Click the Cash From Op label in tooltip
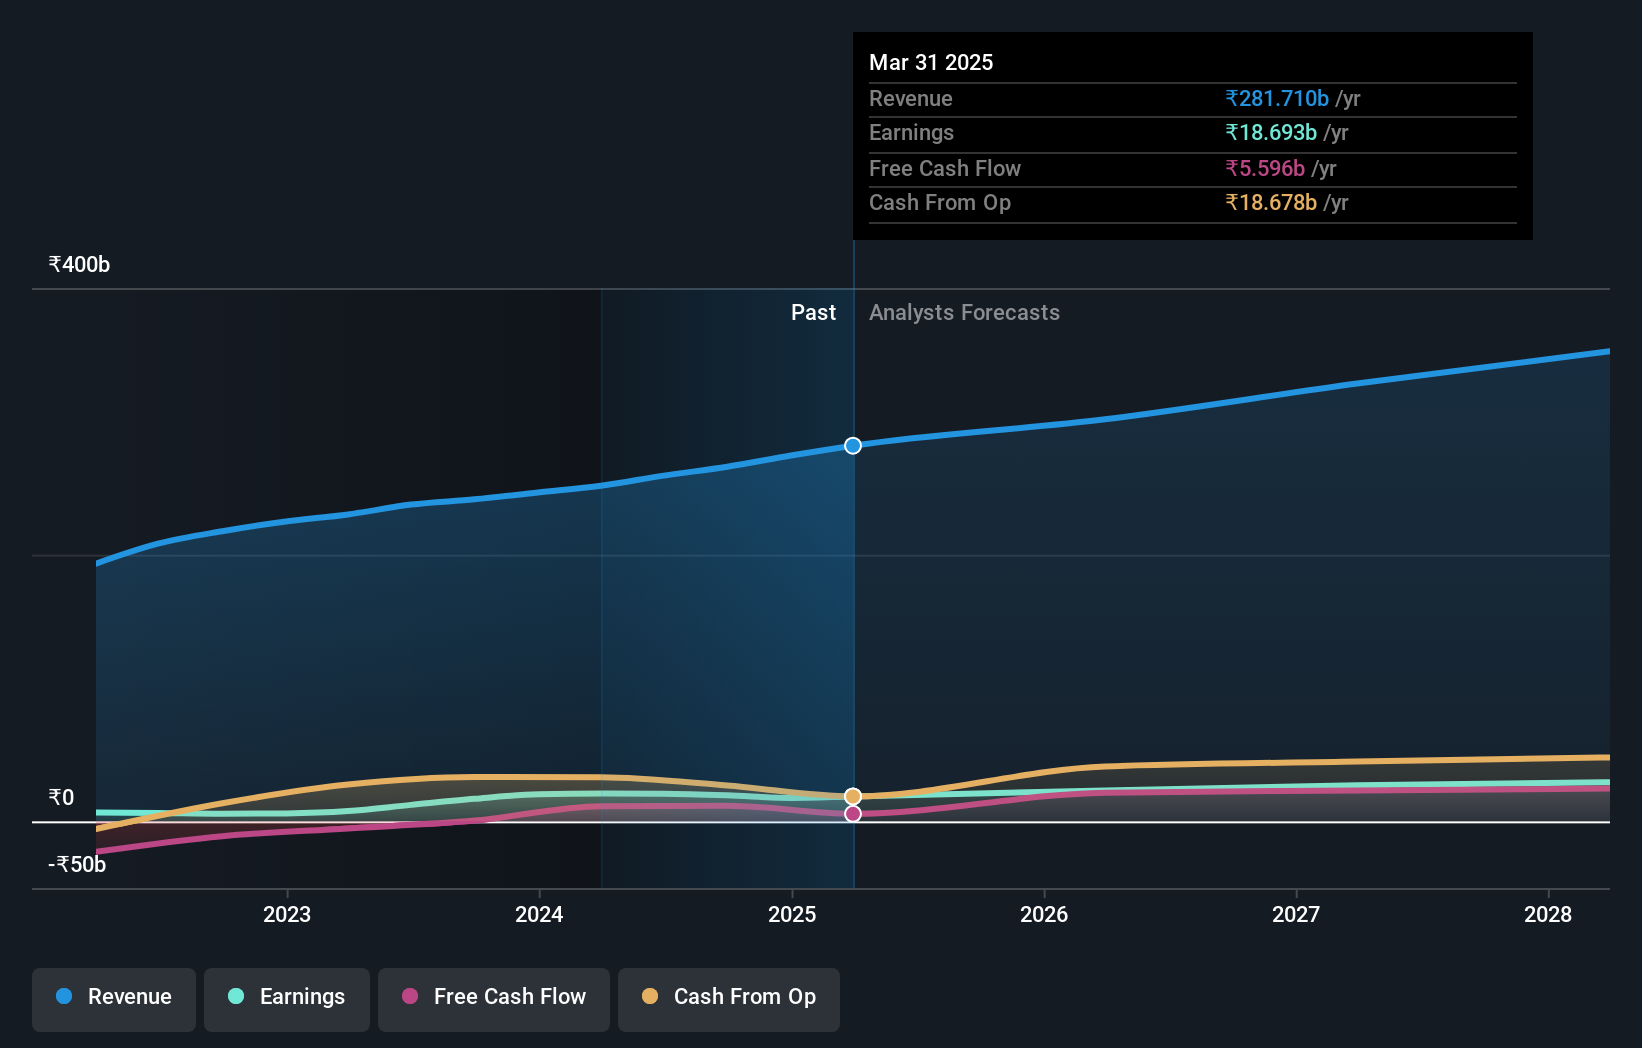Viewport: 1642px width, 1048px height. point(940,202)
